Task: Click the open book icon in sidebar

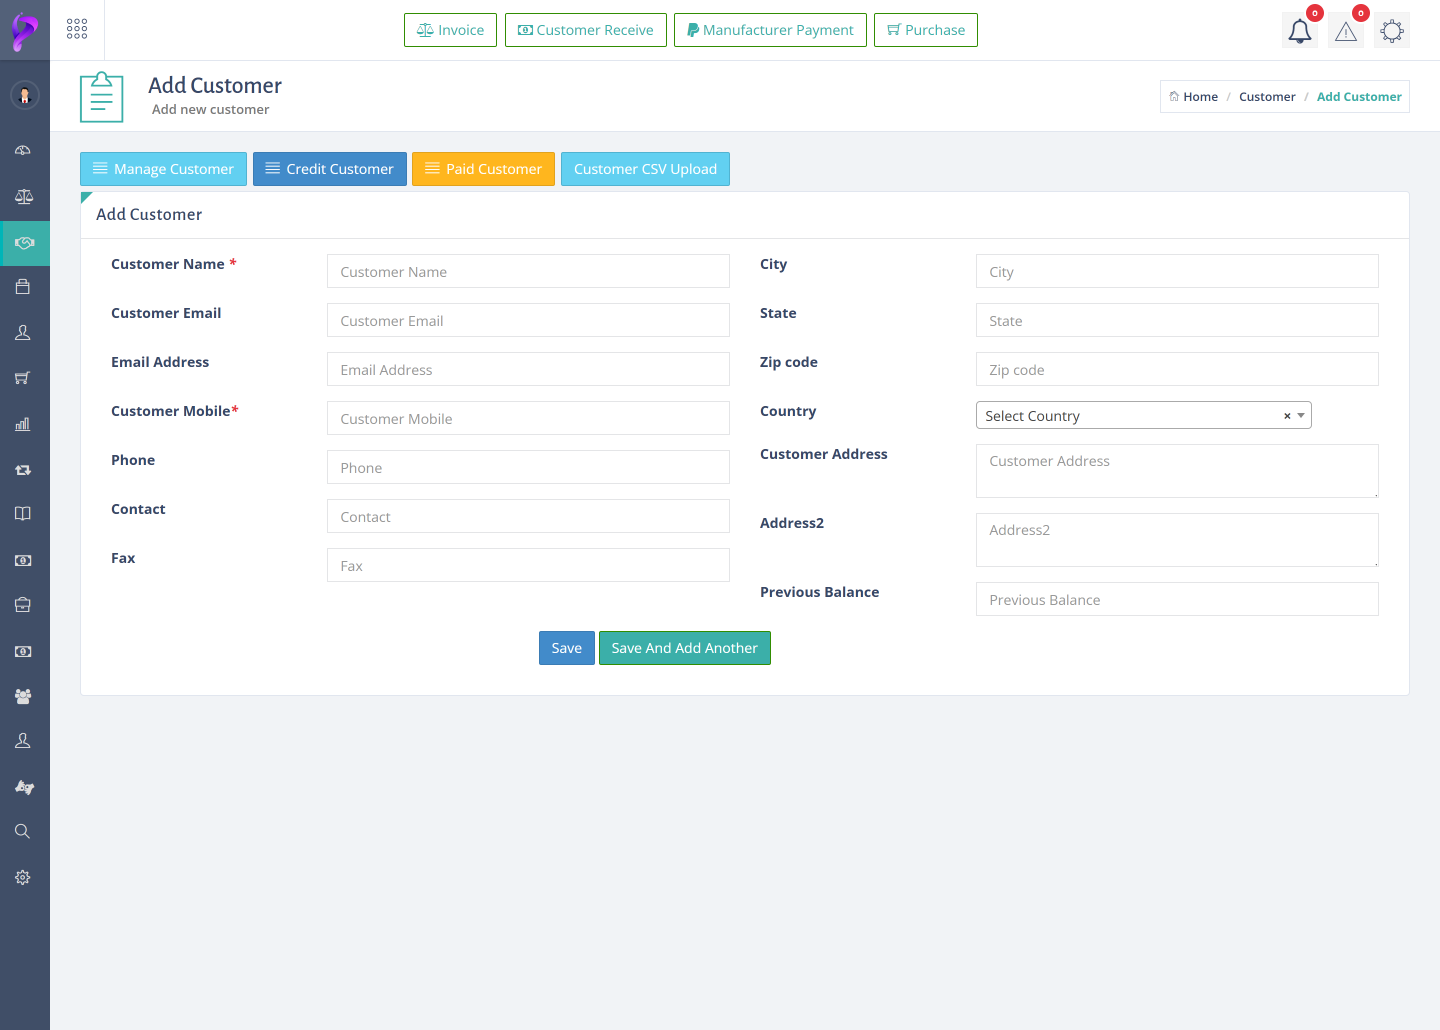Action: [x=23, y=514]
